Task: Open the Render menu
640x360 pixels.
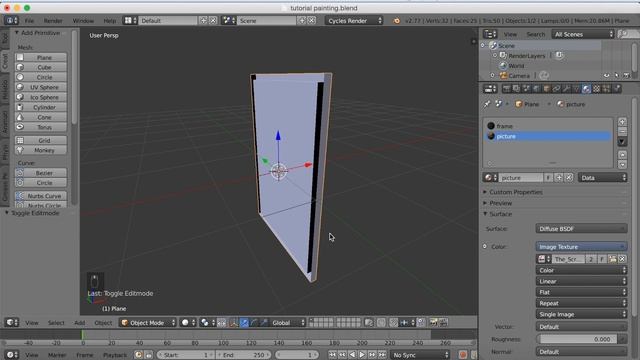Action: [53, 20]
